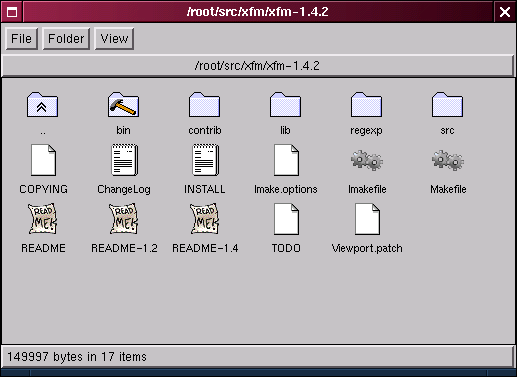Click the 'Imakefile' file name label
This screenshot has width=517, height=377.
click(367, 189)
